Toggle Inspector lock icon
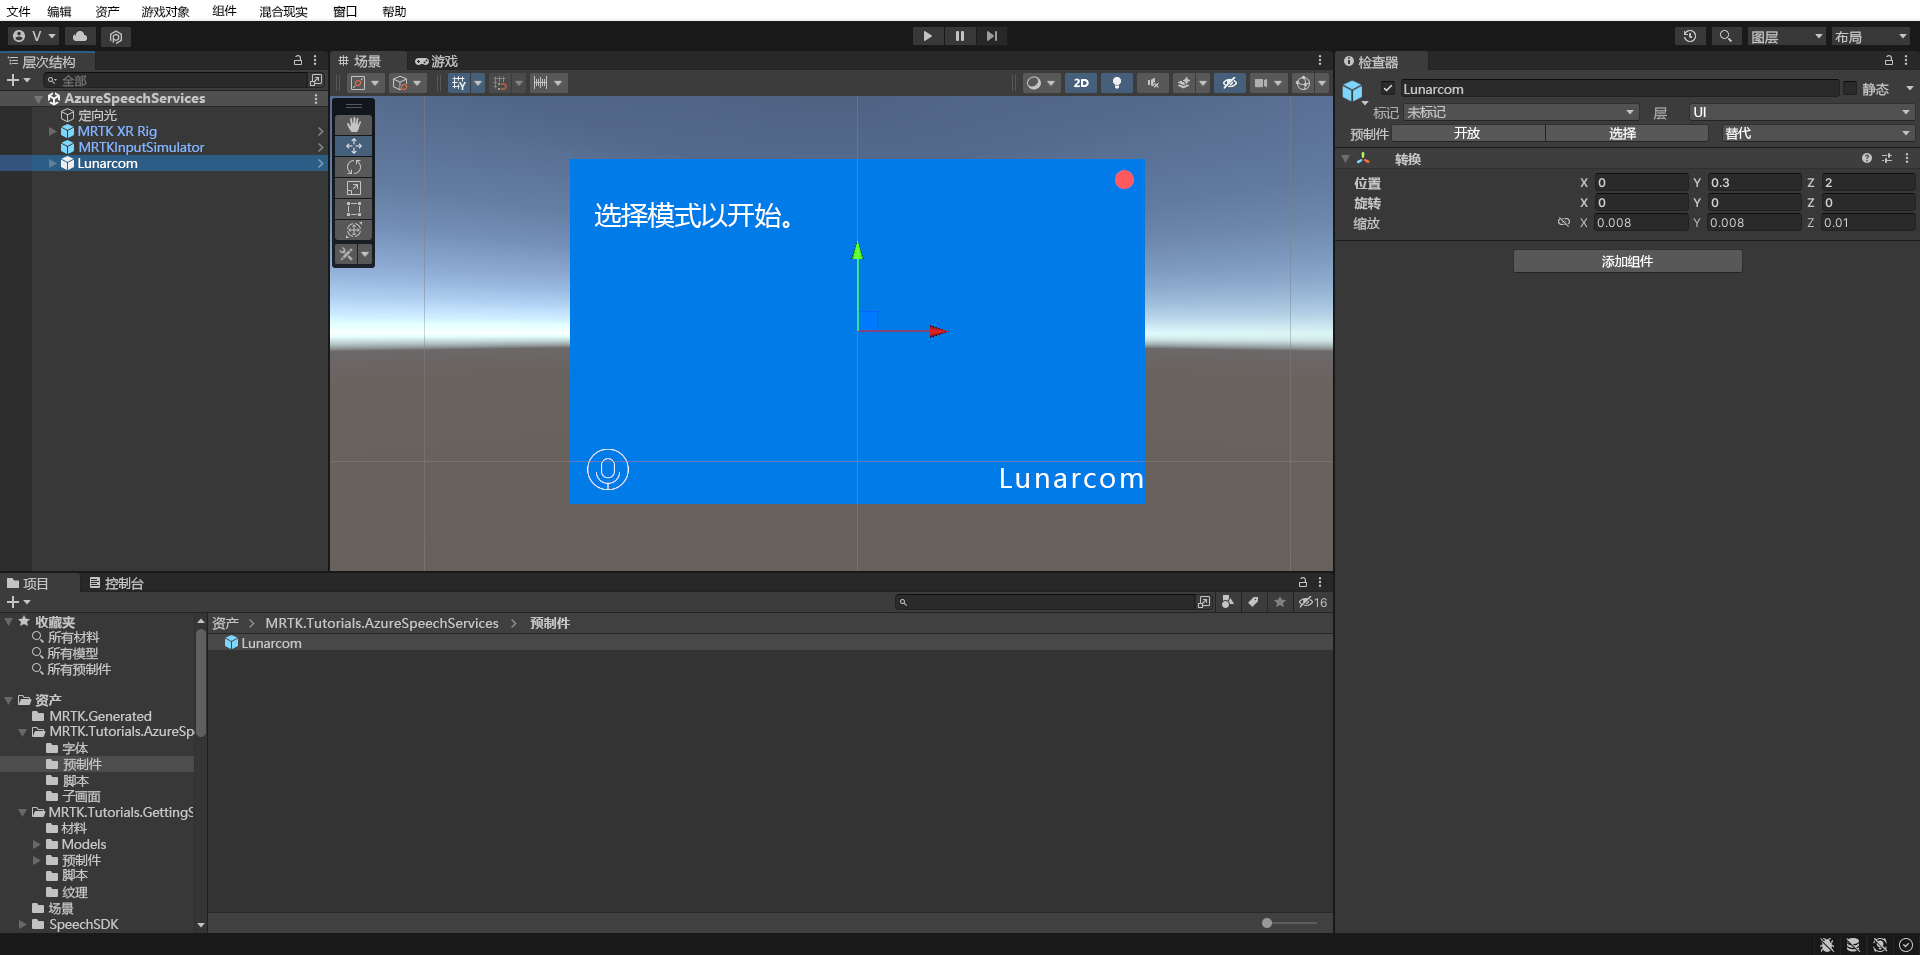1920x955 pixels. (x=1889, y=61)
